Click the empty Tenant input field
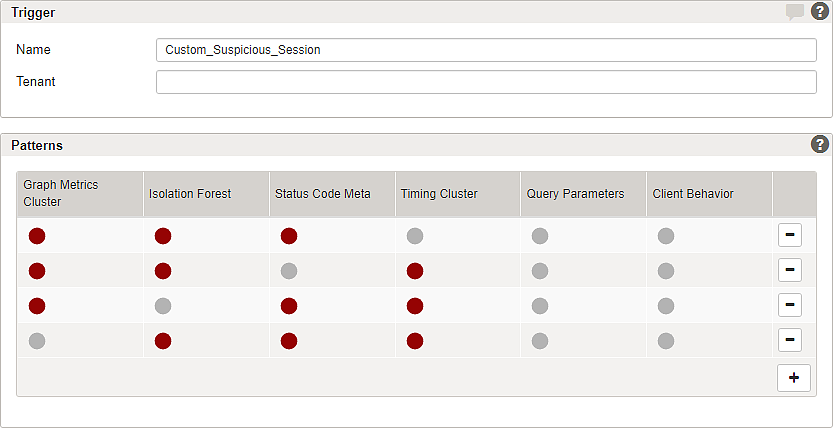Screen dimensions: 833x428 [x=486, y=82]
